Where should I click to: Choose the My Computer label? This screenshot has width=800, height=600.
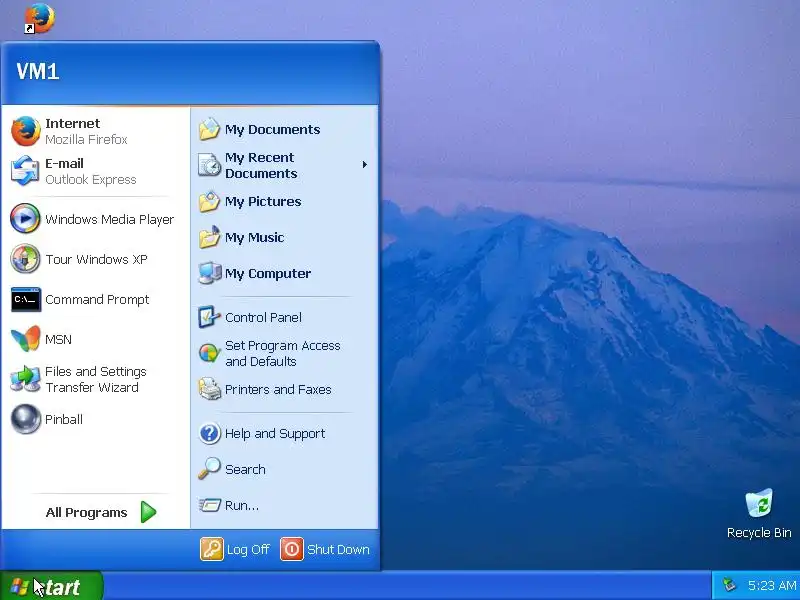point(268,273)
